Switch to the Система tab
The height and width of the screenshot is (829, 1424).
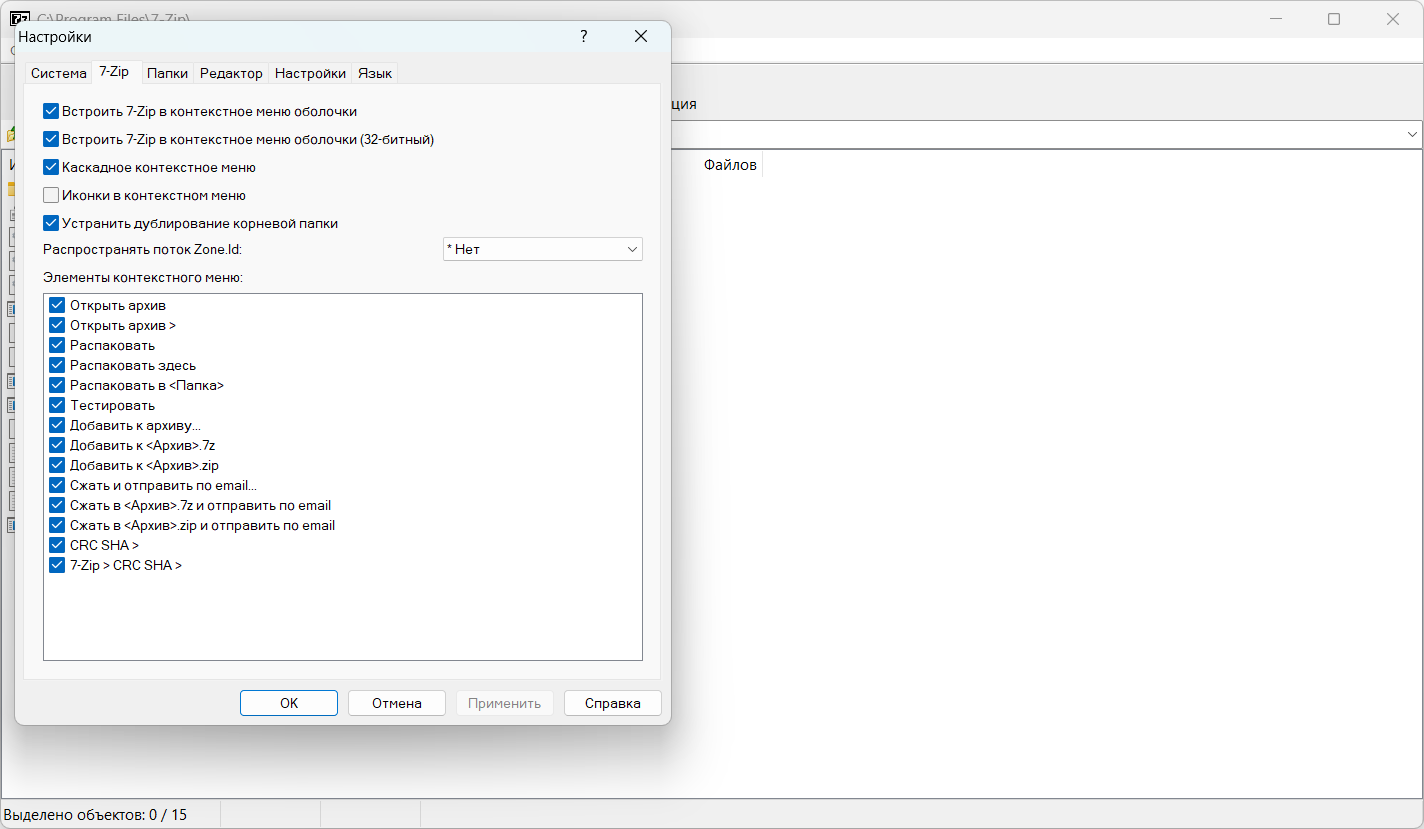[59, 73]
